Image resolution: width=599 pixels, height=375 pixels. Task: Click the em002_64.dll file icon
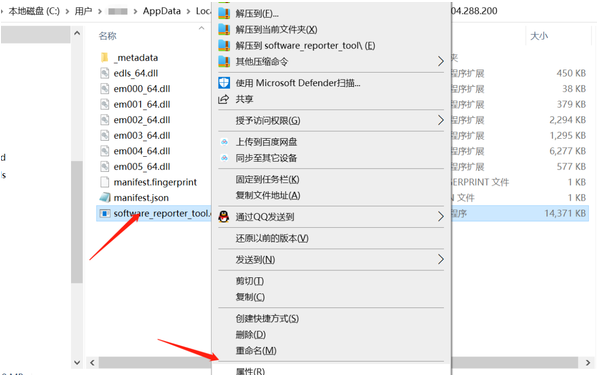point(104,120)
